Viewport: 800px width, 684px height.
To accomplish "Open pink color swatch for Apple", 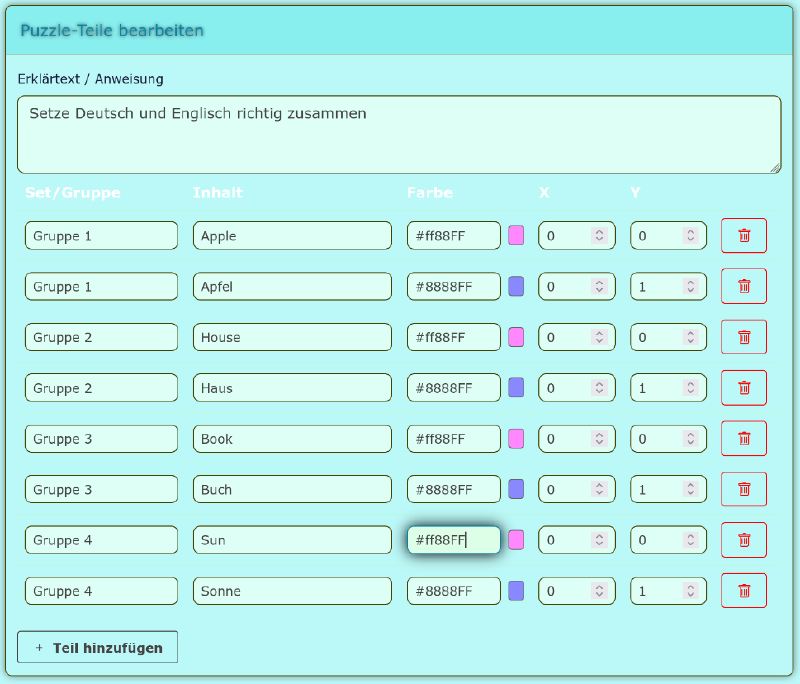I will pyautogui.click(x=516, y=236).
